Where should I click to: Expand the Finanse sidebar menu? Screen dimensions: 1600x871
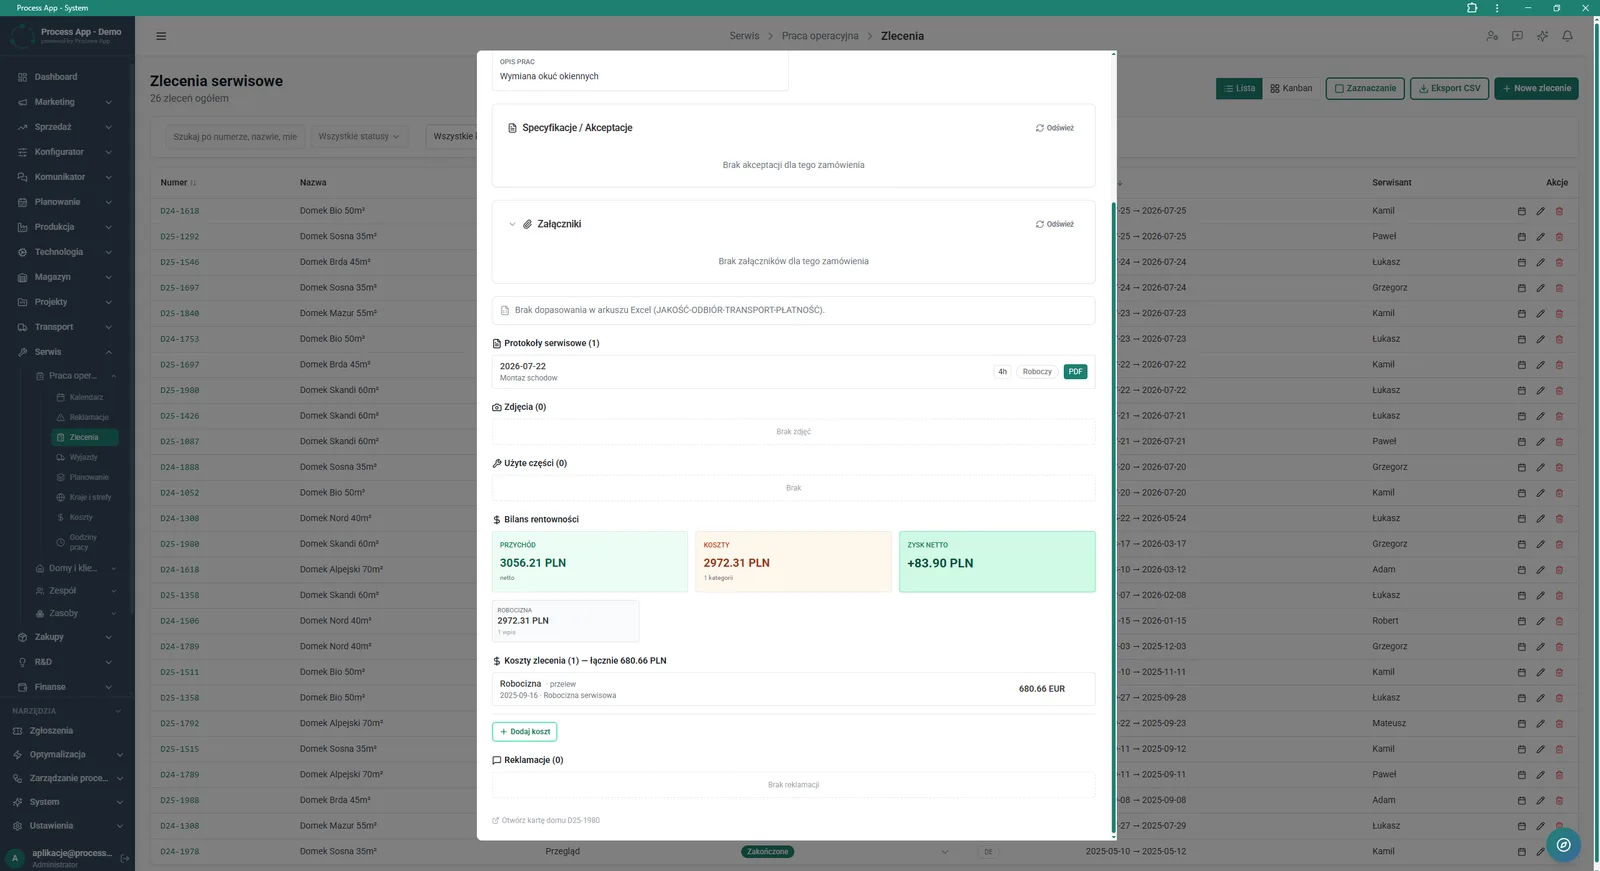(67, 687)
